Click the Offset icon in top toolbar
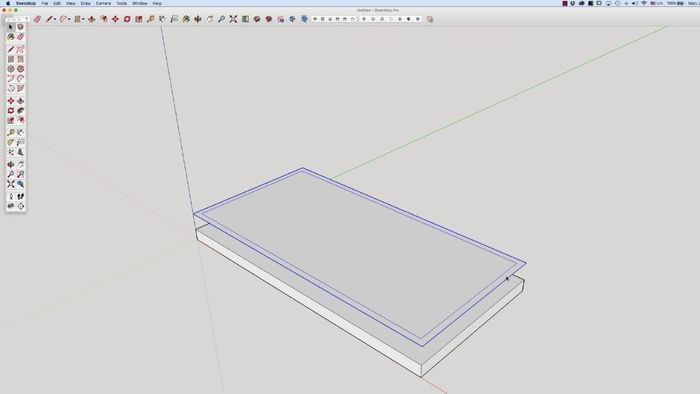700x394 pixels. pyautogui.click(x=104, y=19)
